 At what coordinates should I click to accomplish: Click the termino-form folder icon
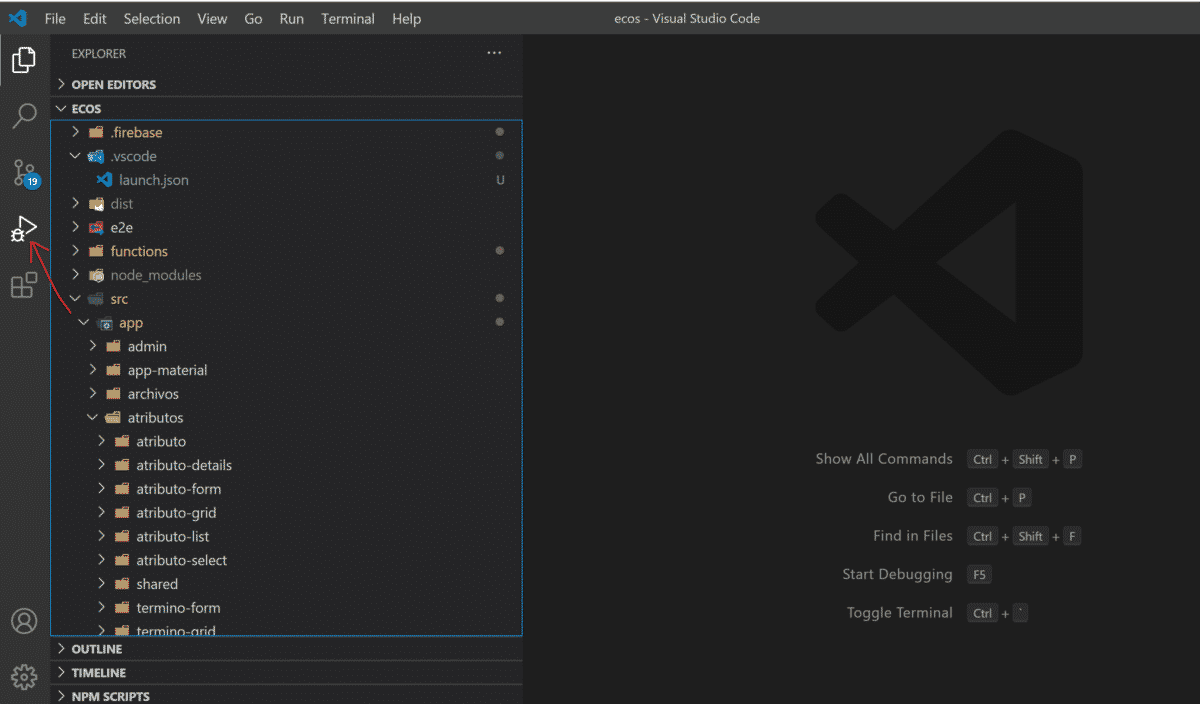coord(122,608)
